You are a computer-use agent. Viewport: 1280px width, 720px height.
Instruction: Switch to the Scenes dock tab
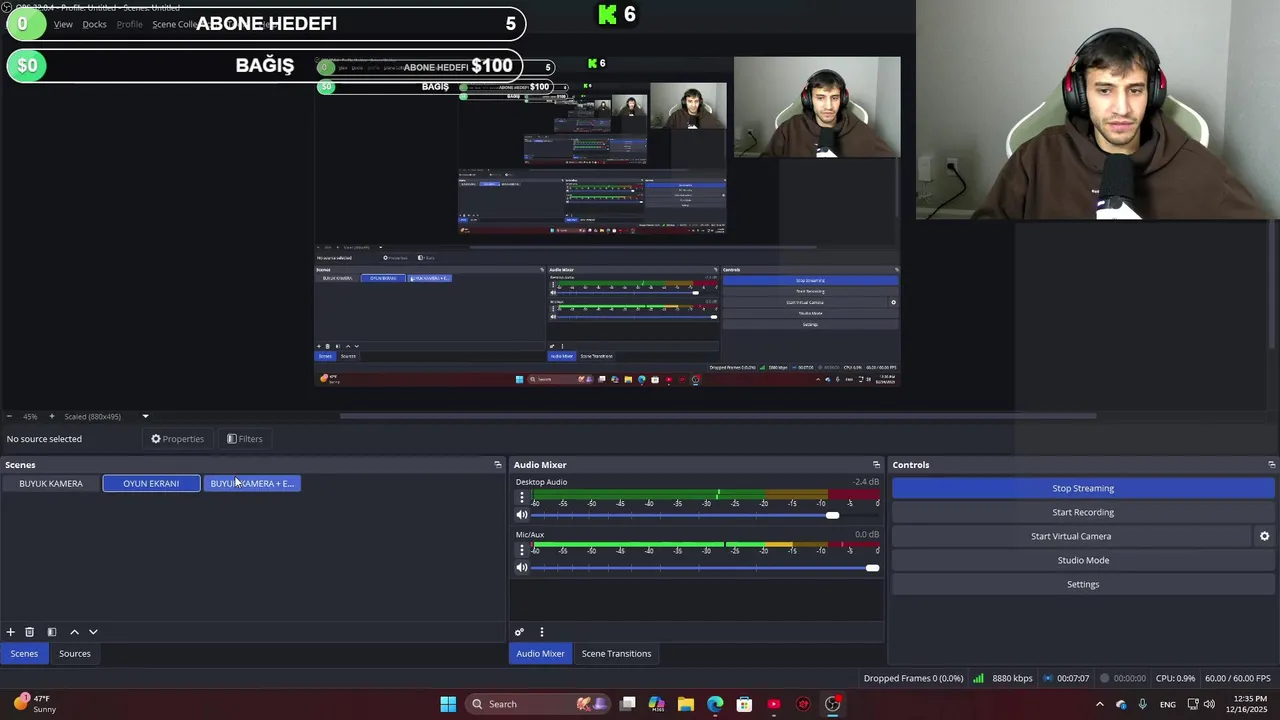click(24, 654)
